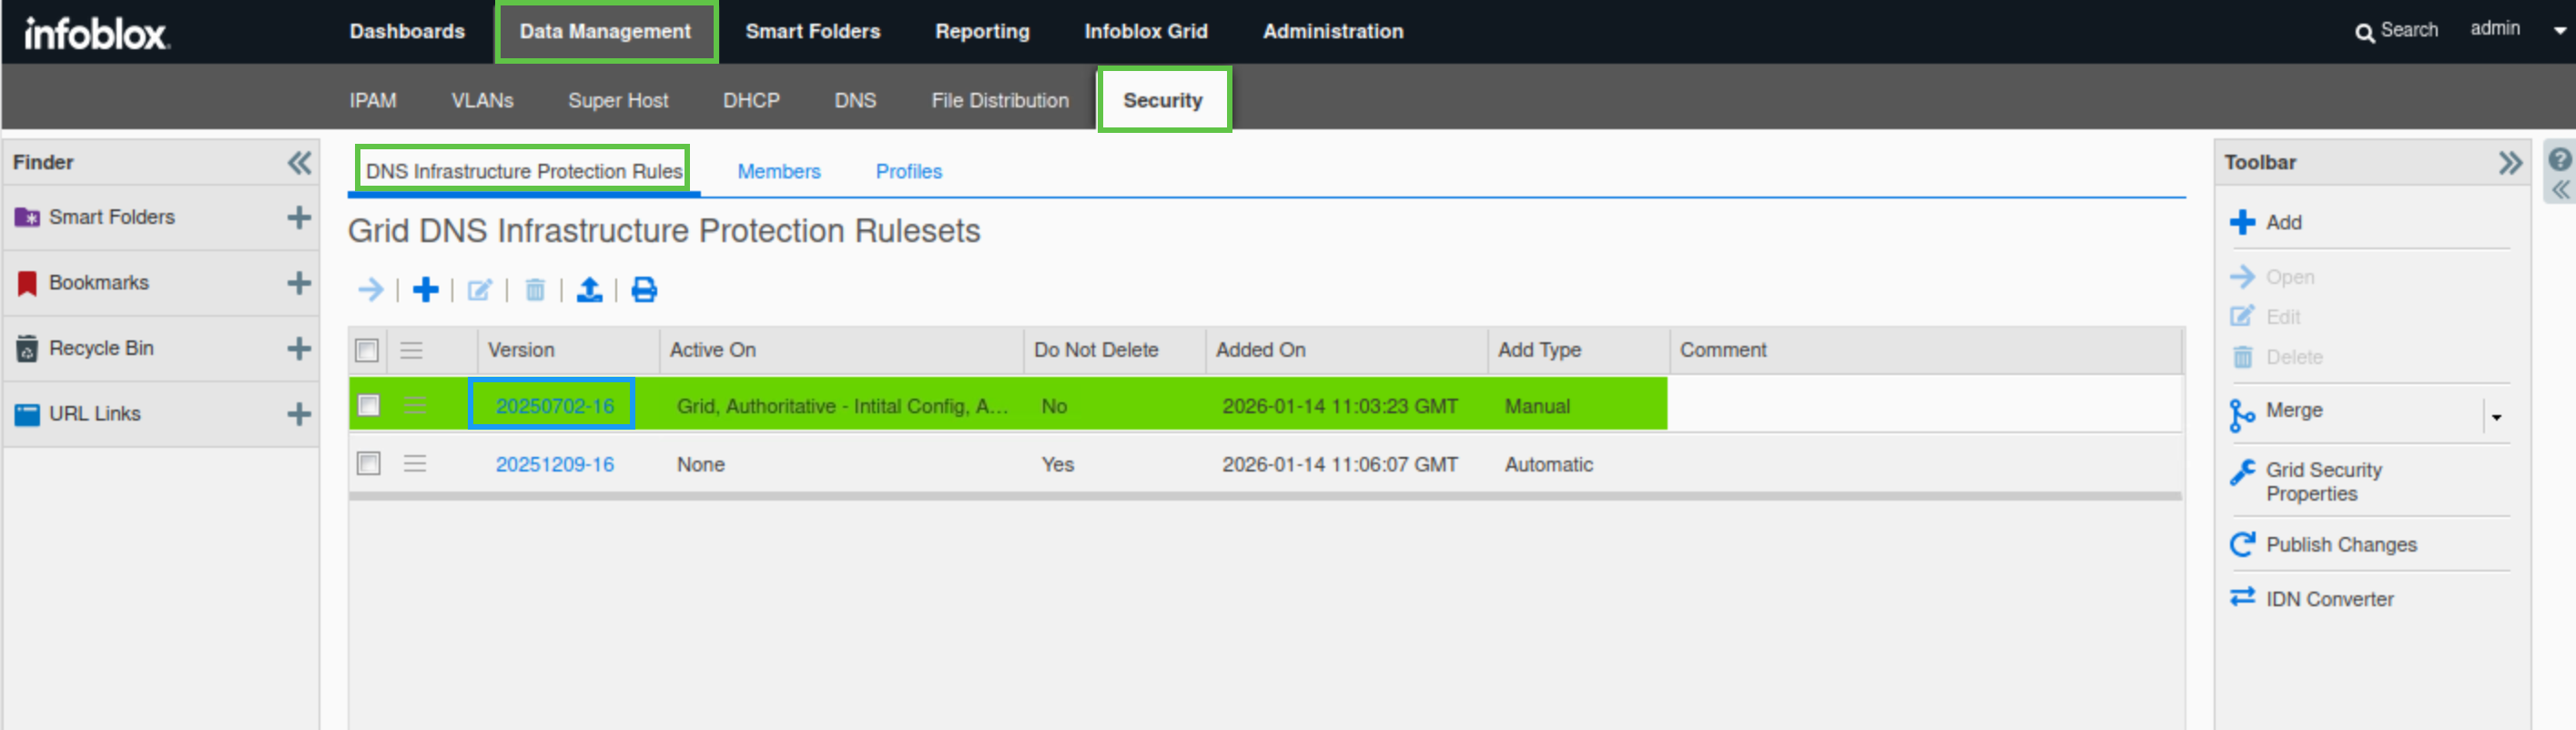Open ruleset version 20250702-16 link
Screen dimensions: 2576x730
coord(555,405)
